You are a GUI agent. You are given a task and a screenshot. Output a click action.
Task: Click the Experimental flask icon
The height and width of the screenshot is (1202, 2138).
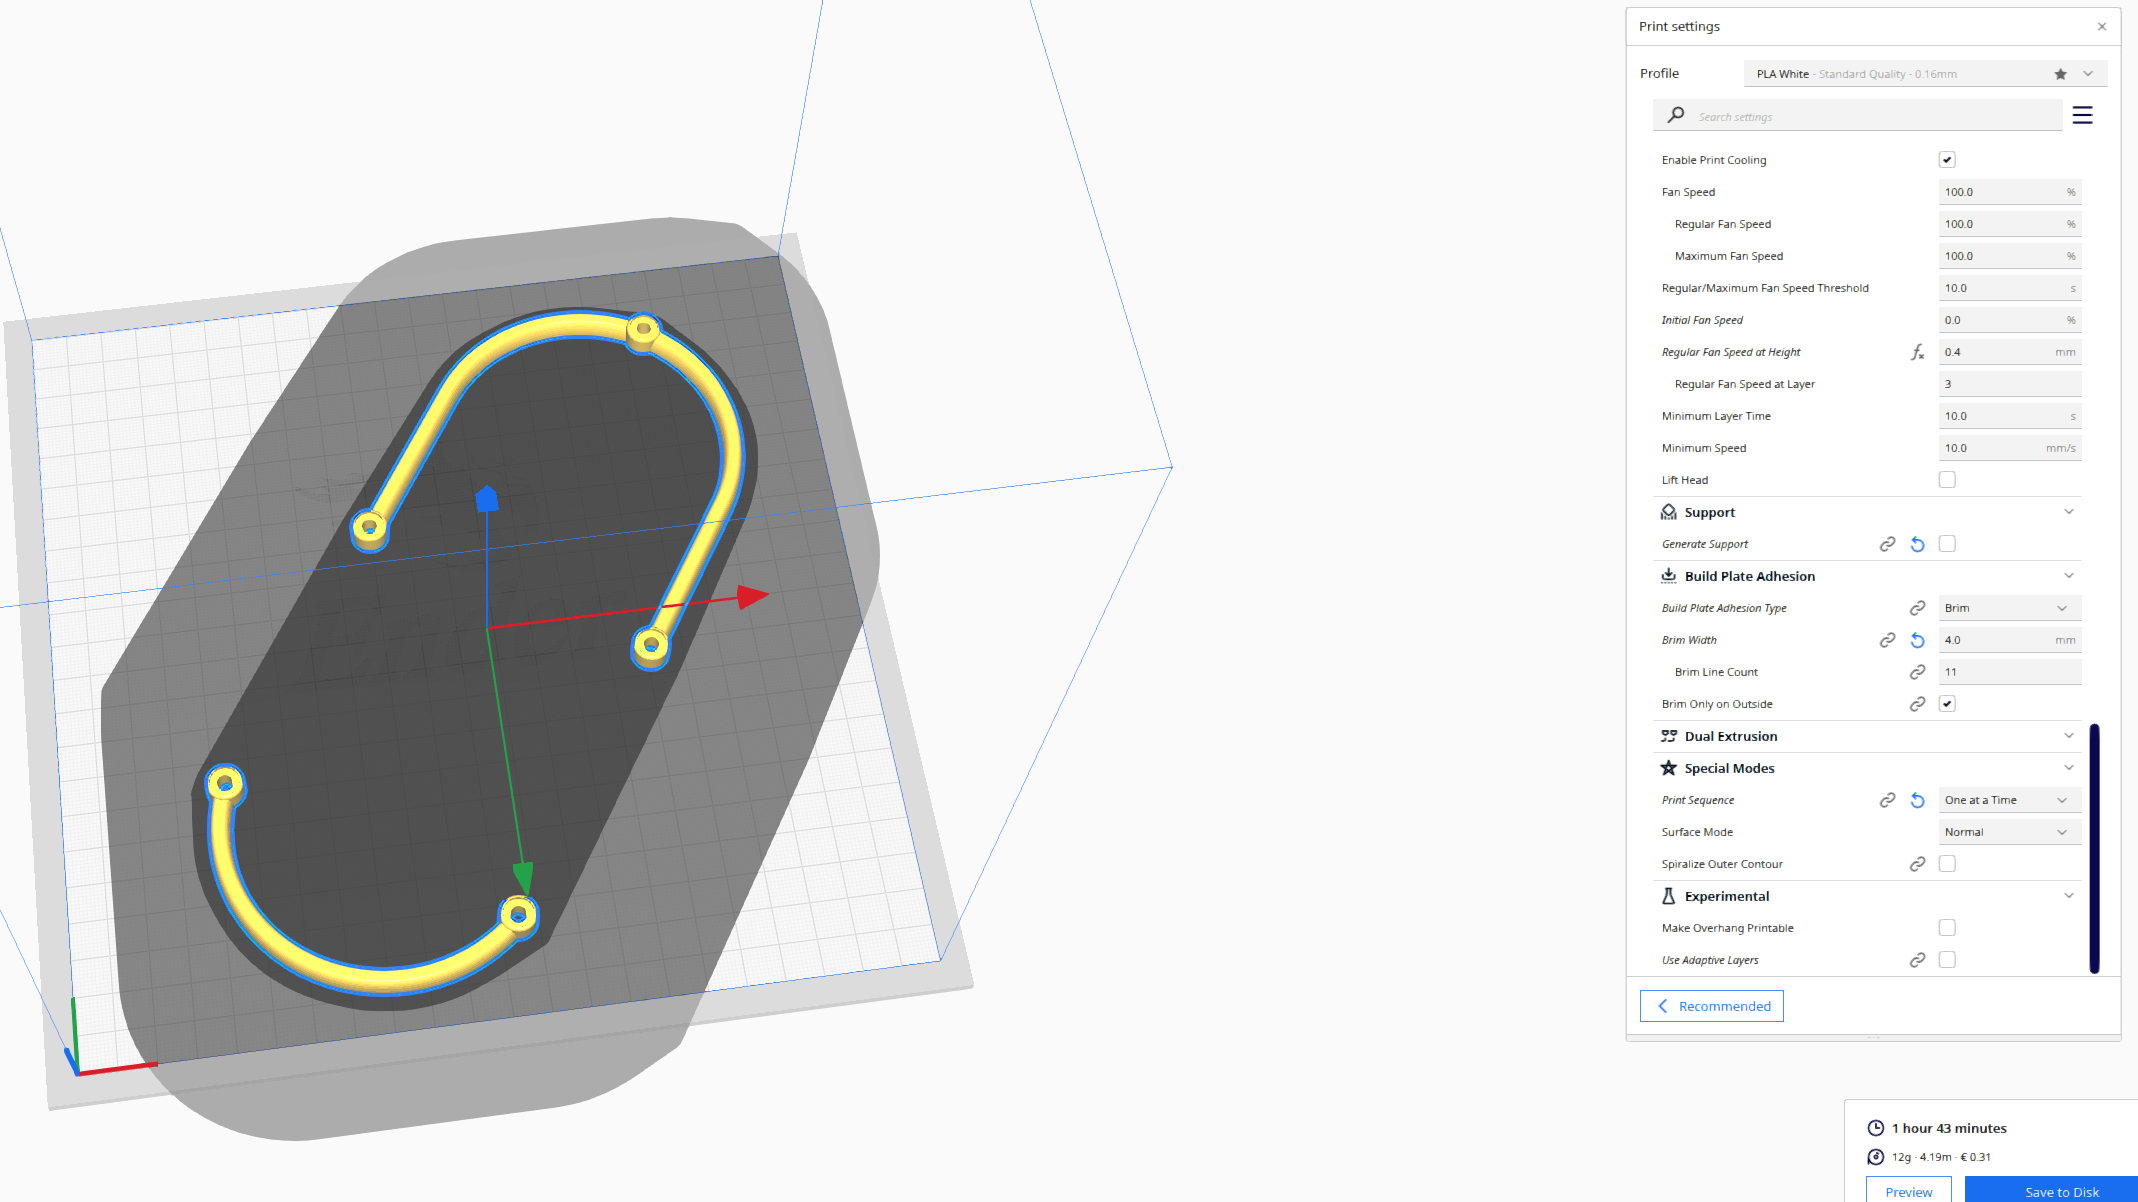pos(1668,895)
